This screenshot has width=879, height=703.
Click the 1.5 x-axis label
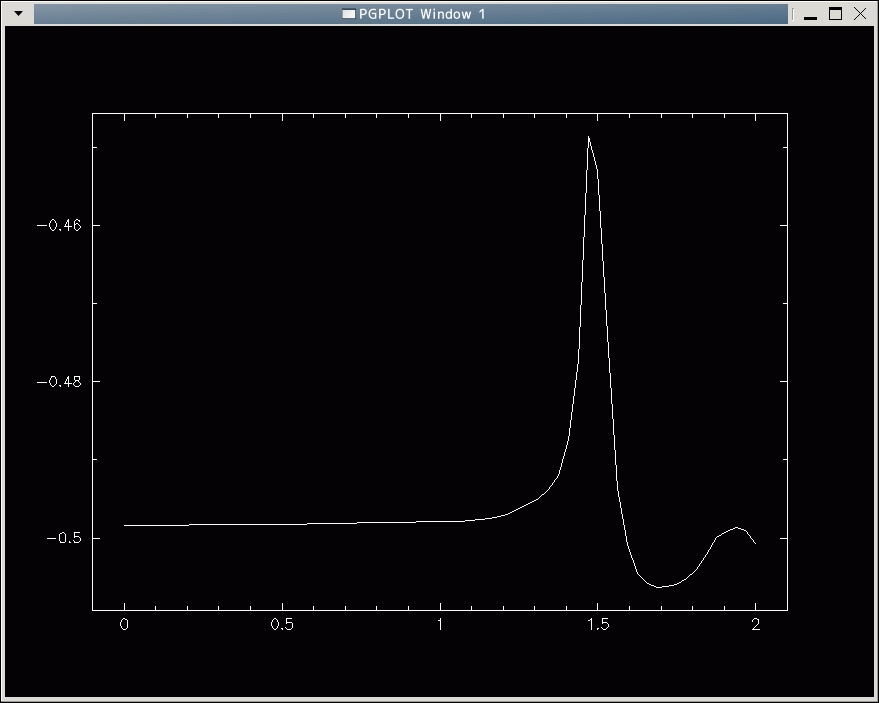(x=598, y=625)
